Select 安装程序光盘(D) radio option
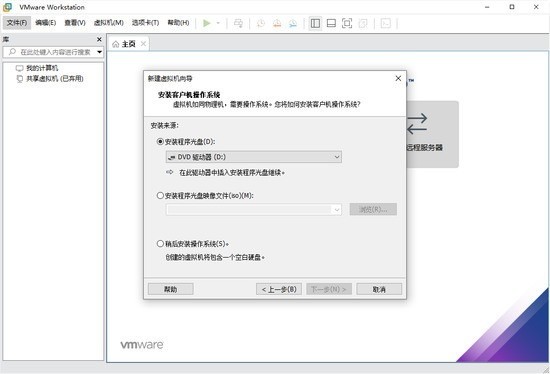Viewport: 550px width, 374px height. (160, 142)
